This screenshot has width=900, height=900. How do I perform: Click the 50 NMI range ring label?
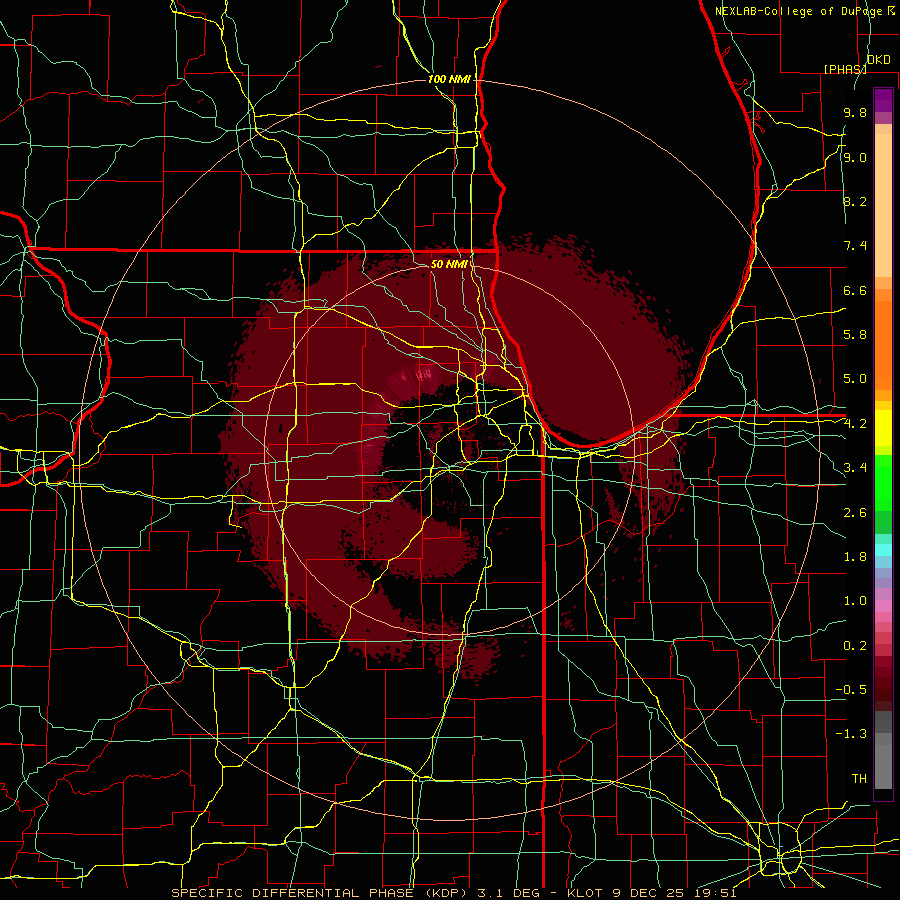(449, 264)
